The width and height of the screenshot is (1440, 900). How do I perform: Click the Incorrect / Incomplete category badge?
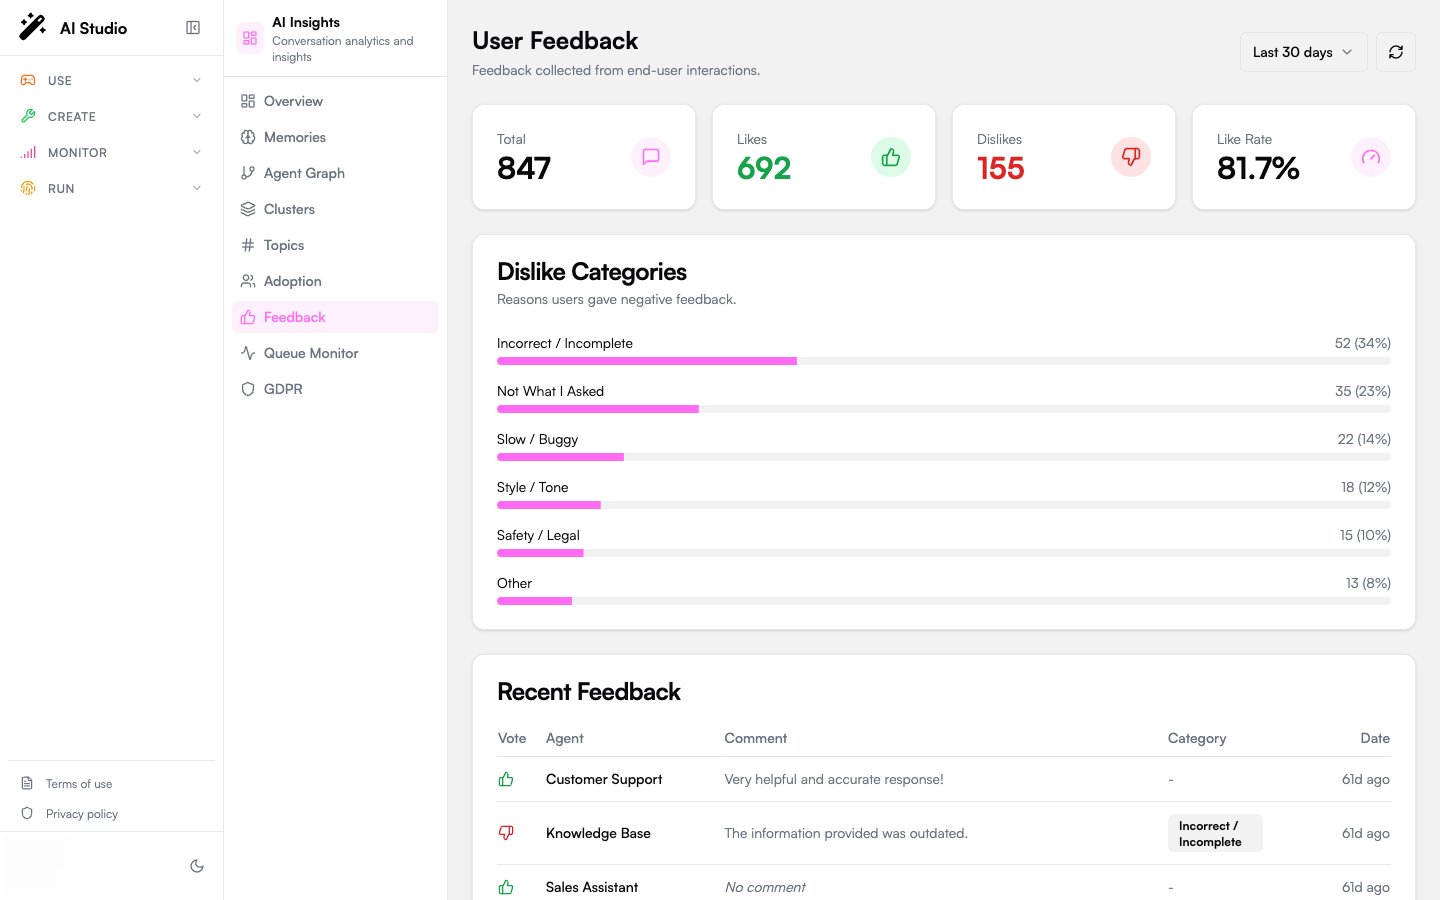(x=1215, y=833)
